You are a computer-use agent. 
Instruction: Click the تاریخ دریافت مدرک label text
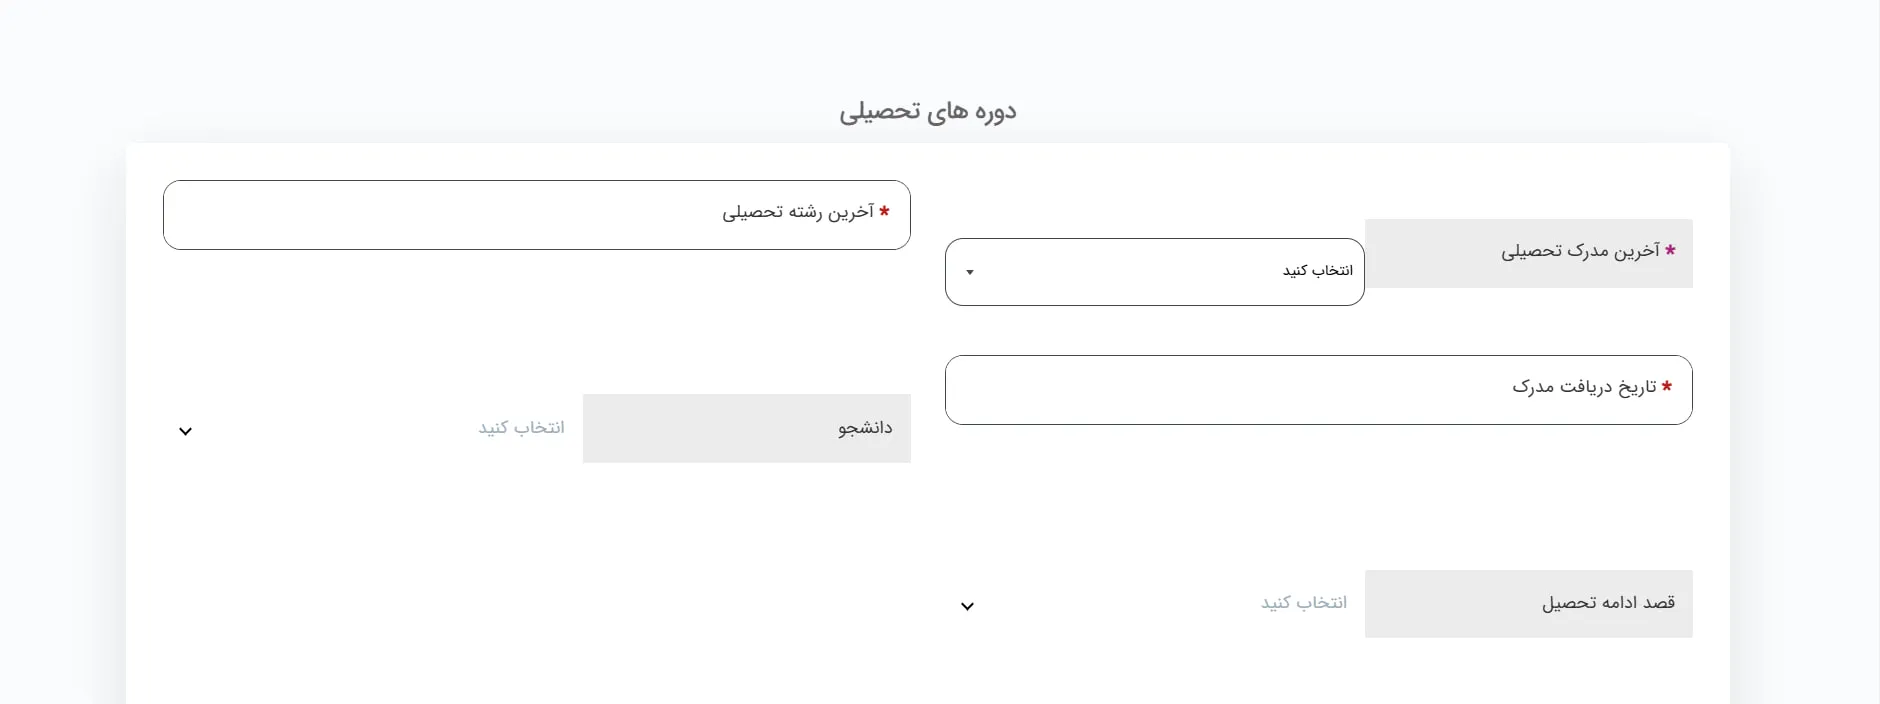tap(1584, 387)
